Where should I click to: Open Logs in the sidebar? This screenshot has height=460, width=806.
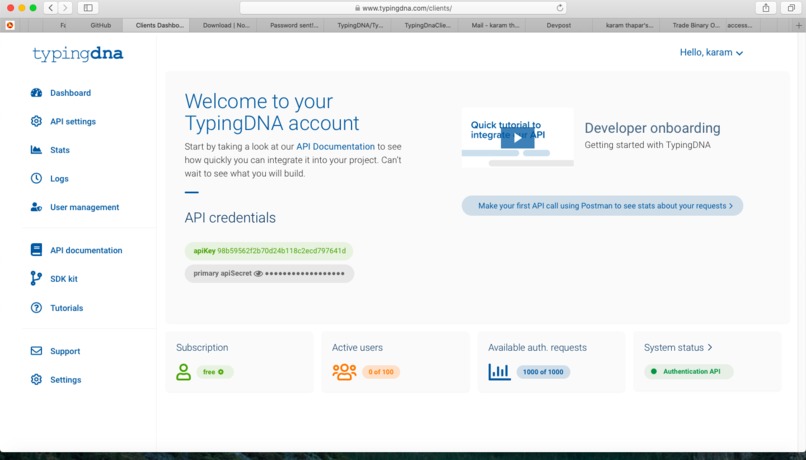(59, 178)
